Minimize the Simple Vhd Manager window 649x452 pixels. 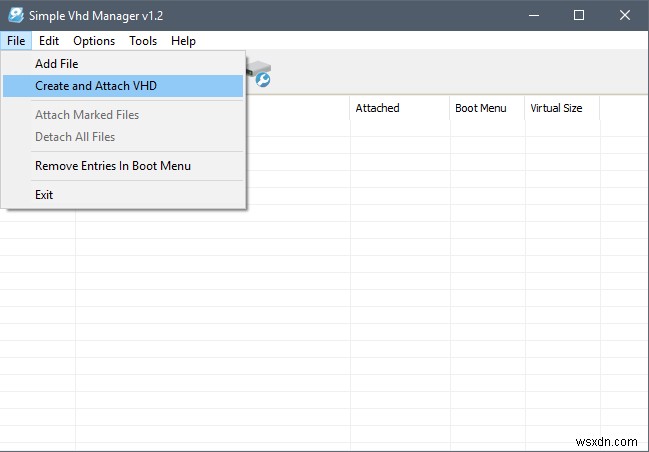[x=534, y=15]
